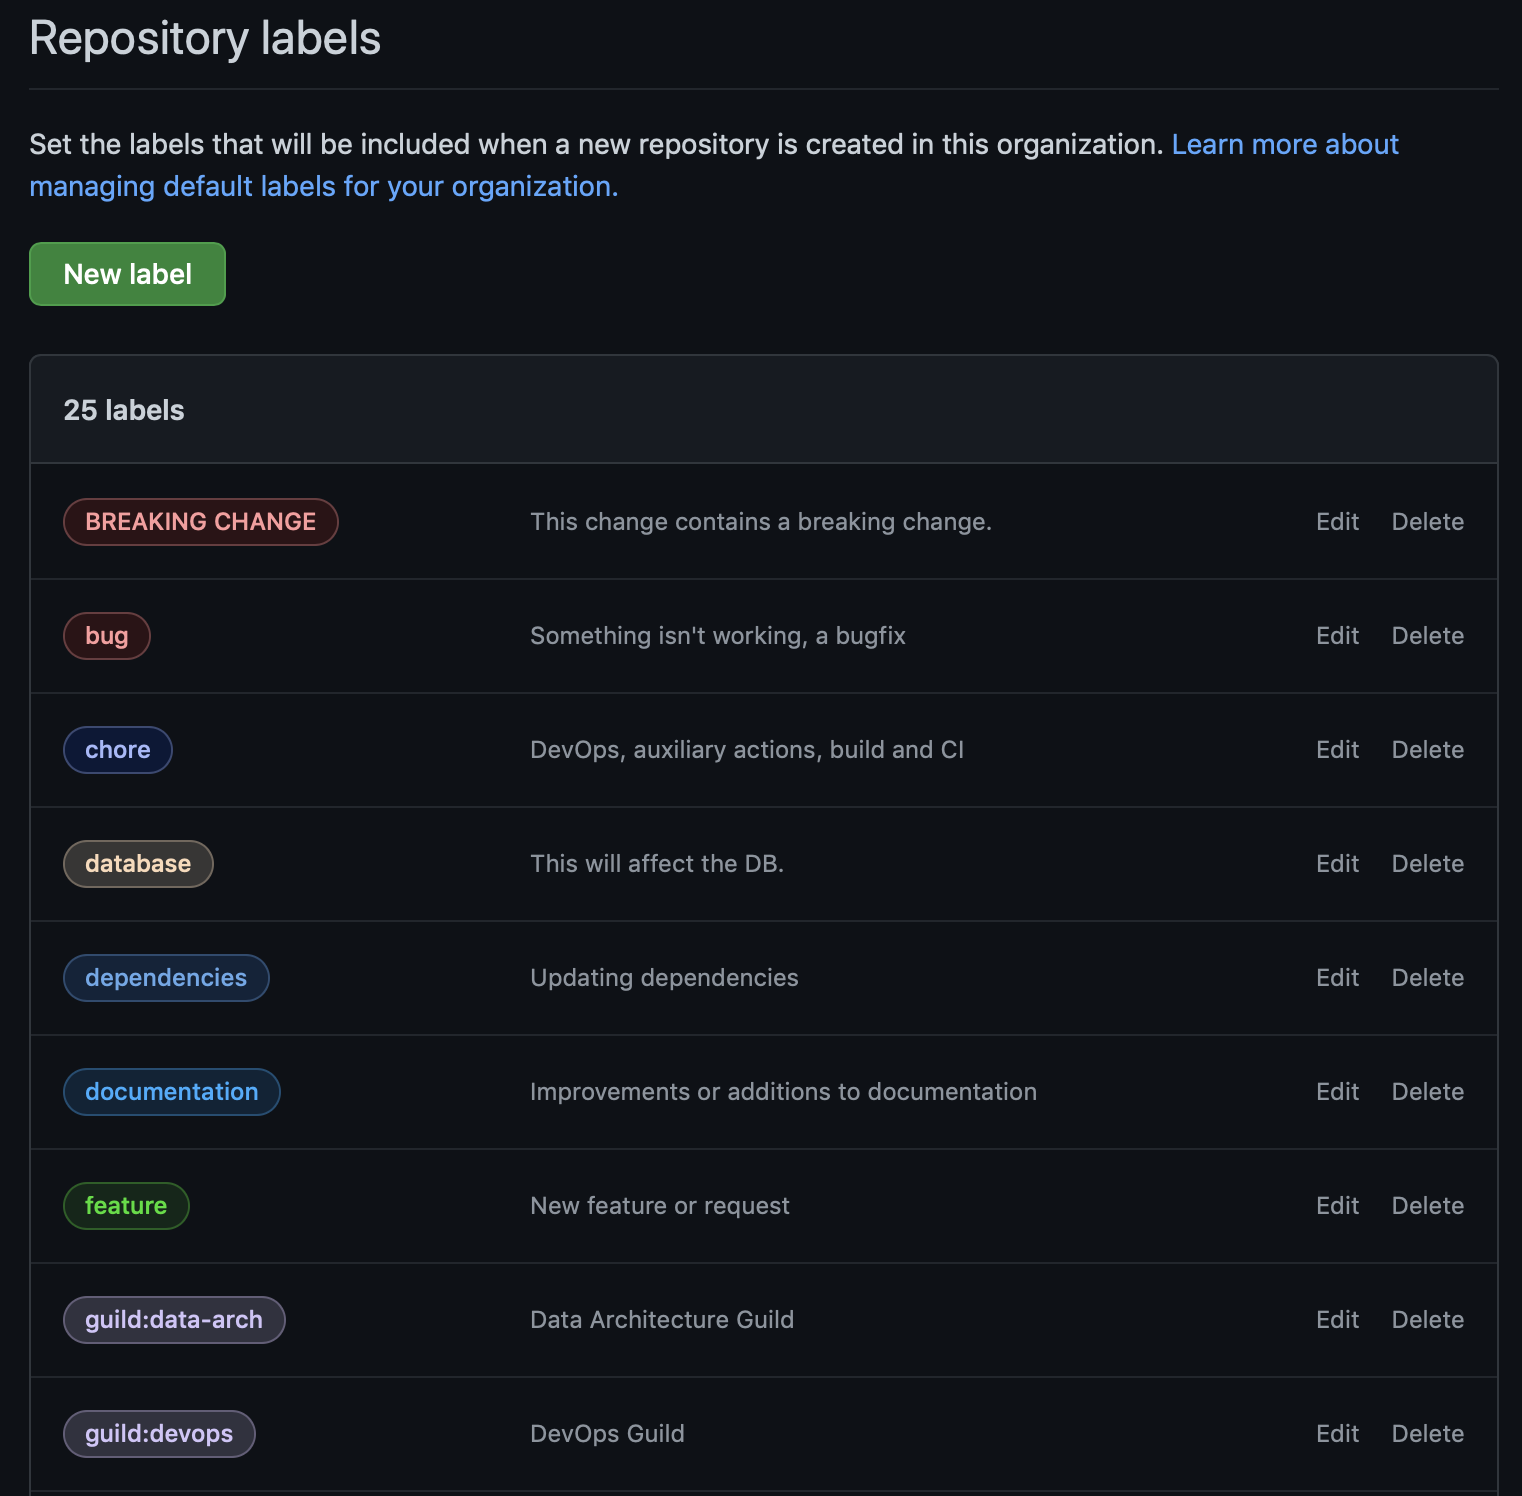This screenshot has height=1496, width=1522.
Task: Click the 'Repository labels' page heading
Action: [x=205, y=39]
